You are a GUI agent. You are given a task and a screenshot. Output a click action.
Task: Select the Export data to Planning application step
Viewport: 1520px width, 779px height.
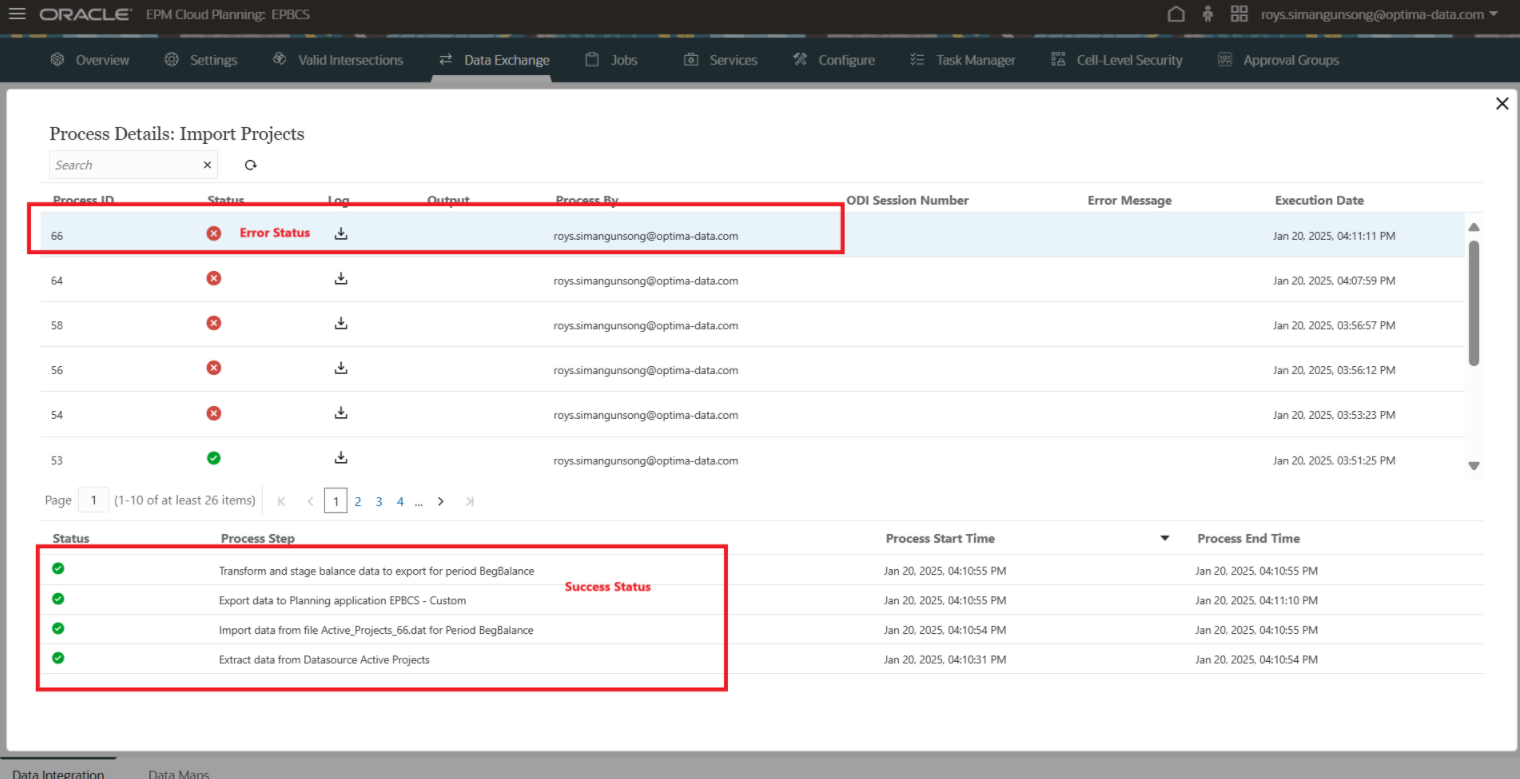coord(342,600)
